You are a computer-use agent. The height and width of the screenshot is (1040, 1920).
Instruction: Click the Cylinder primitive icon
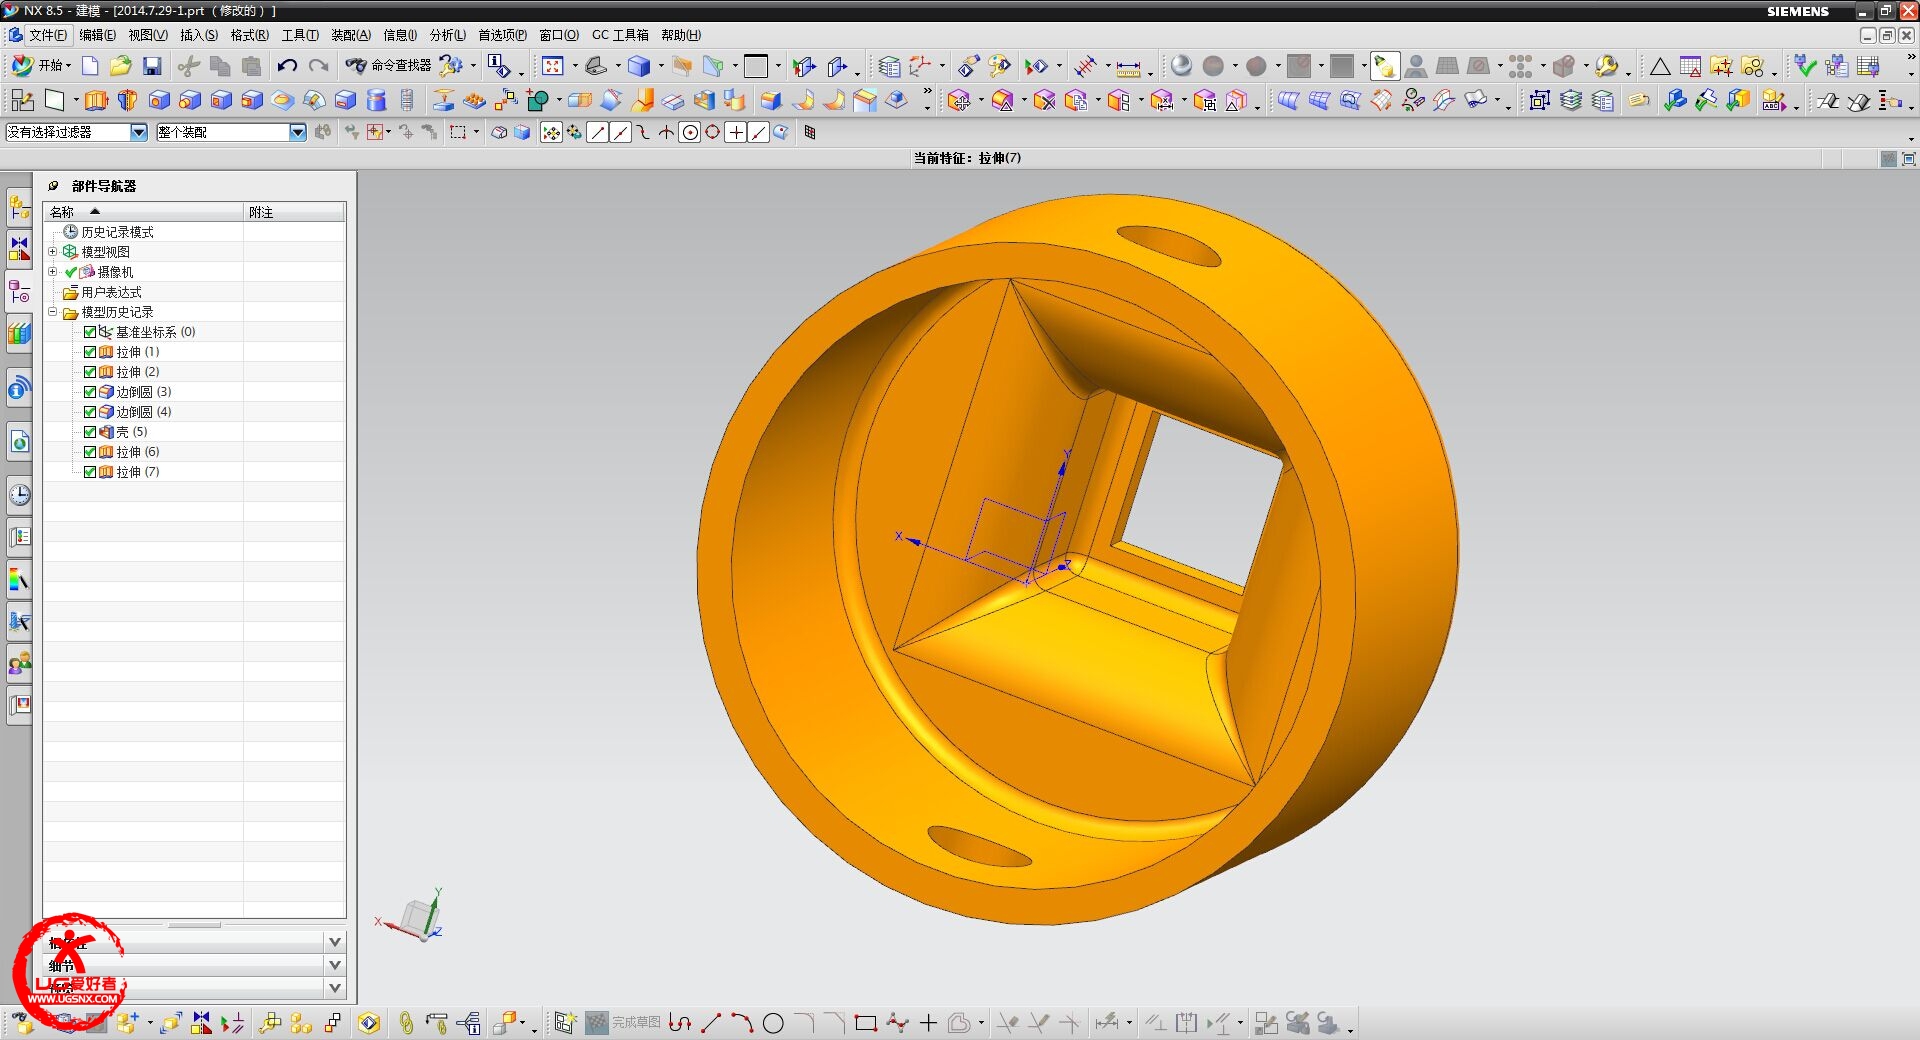pyautogui.click(x=376, y=100)
